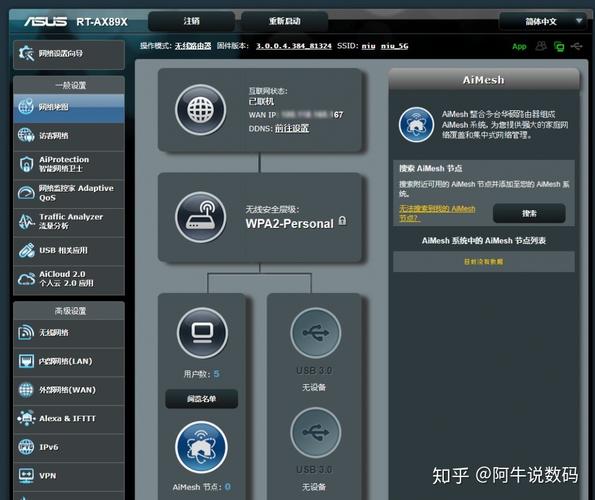
Task: Open the WAN settings globe icon
Action: pyautogui.click(x=26, y=390)
